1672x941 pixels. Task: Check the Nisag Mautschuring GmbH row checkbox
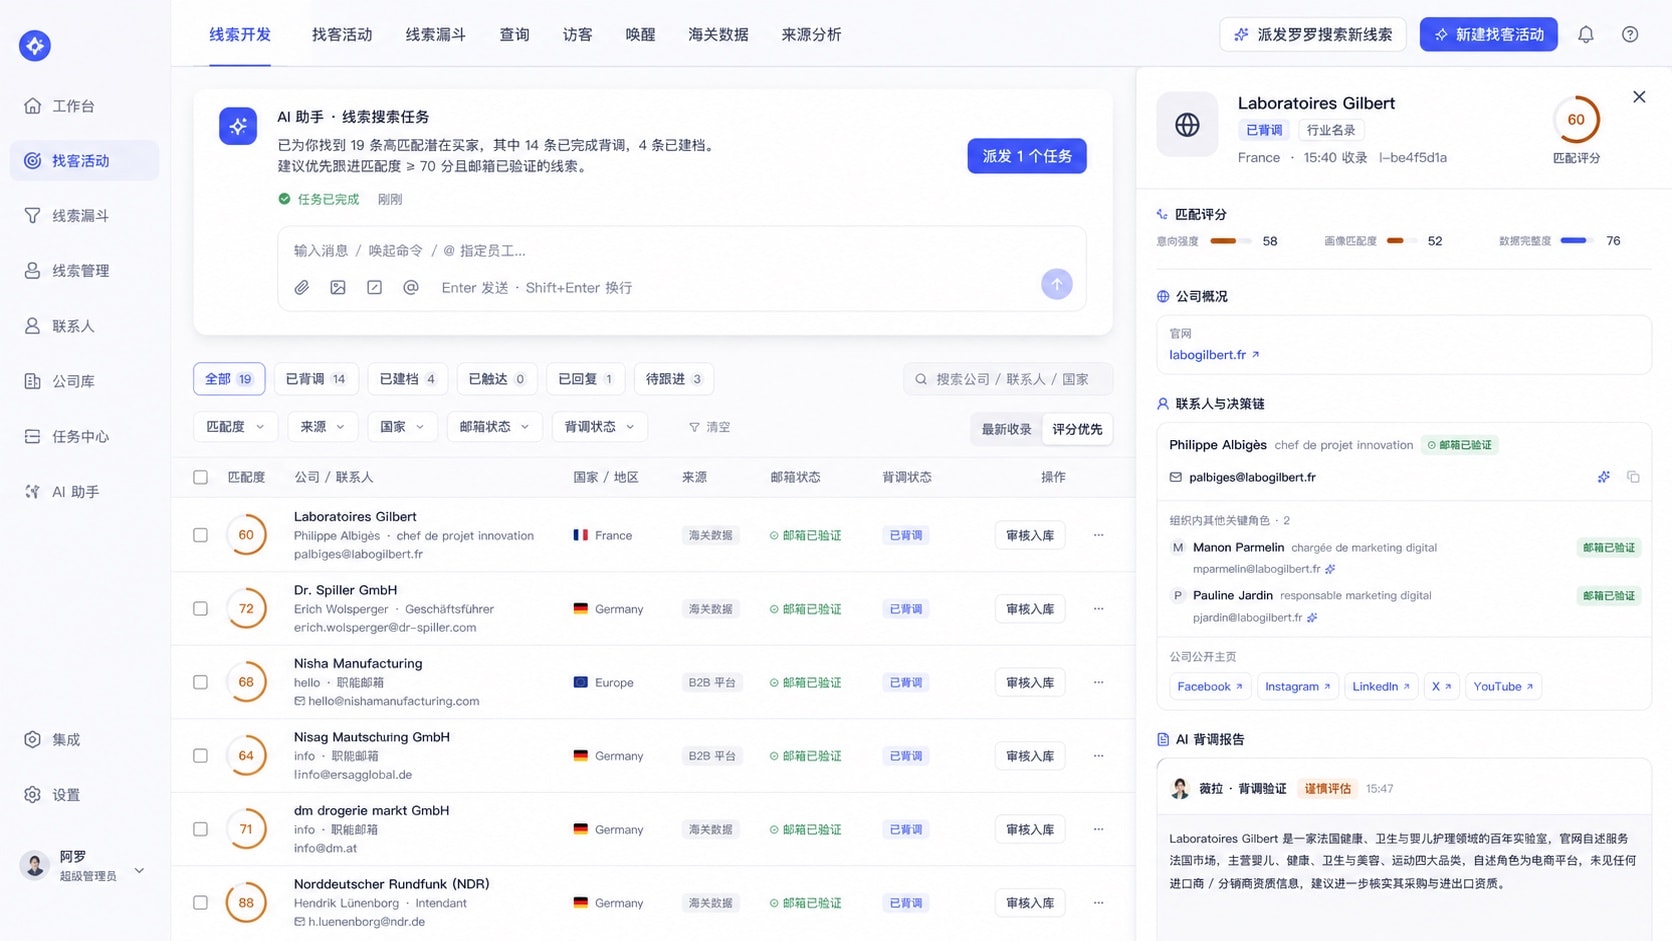pos(201,756)
